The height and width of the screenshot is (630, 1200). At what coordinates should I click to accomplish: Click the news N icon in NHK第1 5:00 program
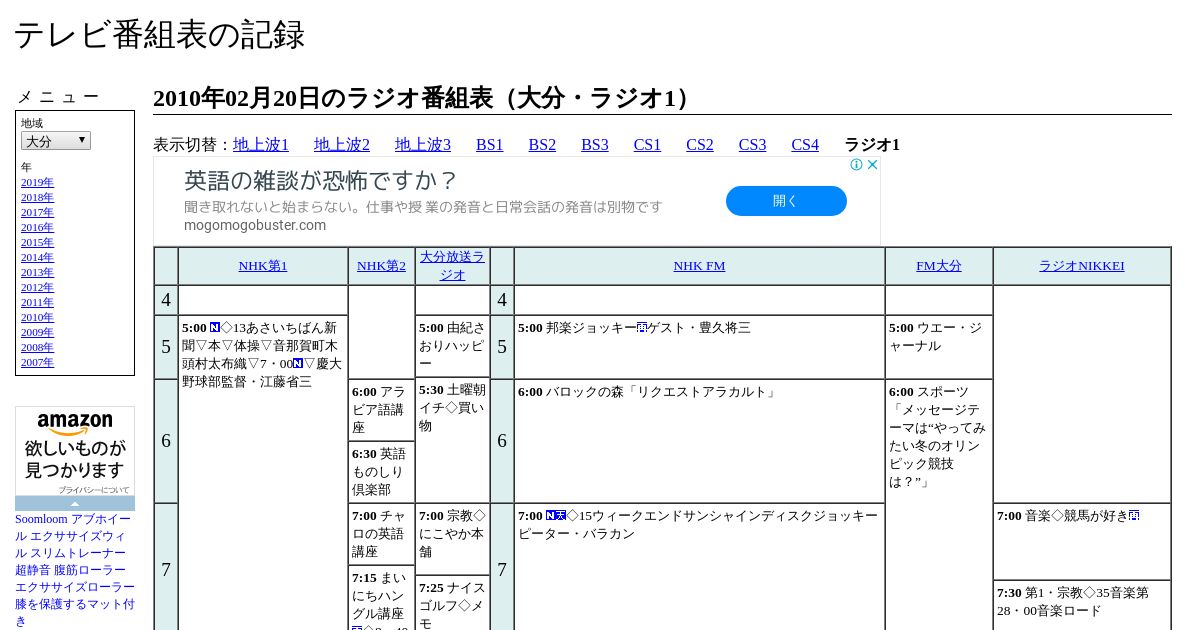click(215, 327)
